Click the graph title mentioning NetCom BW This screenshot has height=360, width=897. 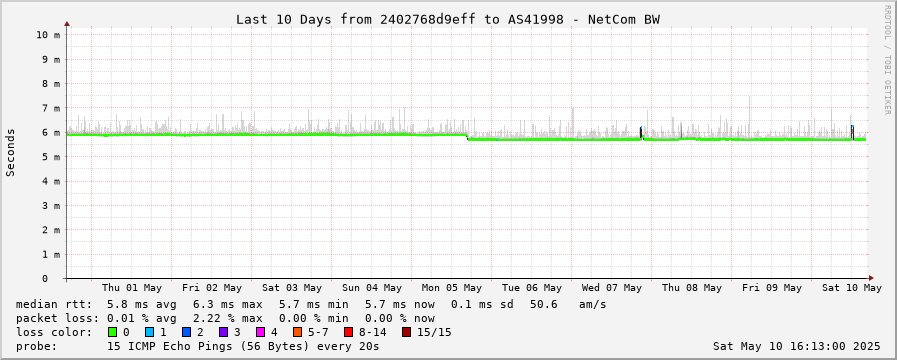click(448, 19)
